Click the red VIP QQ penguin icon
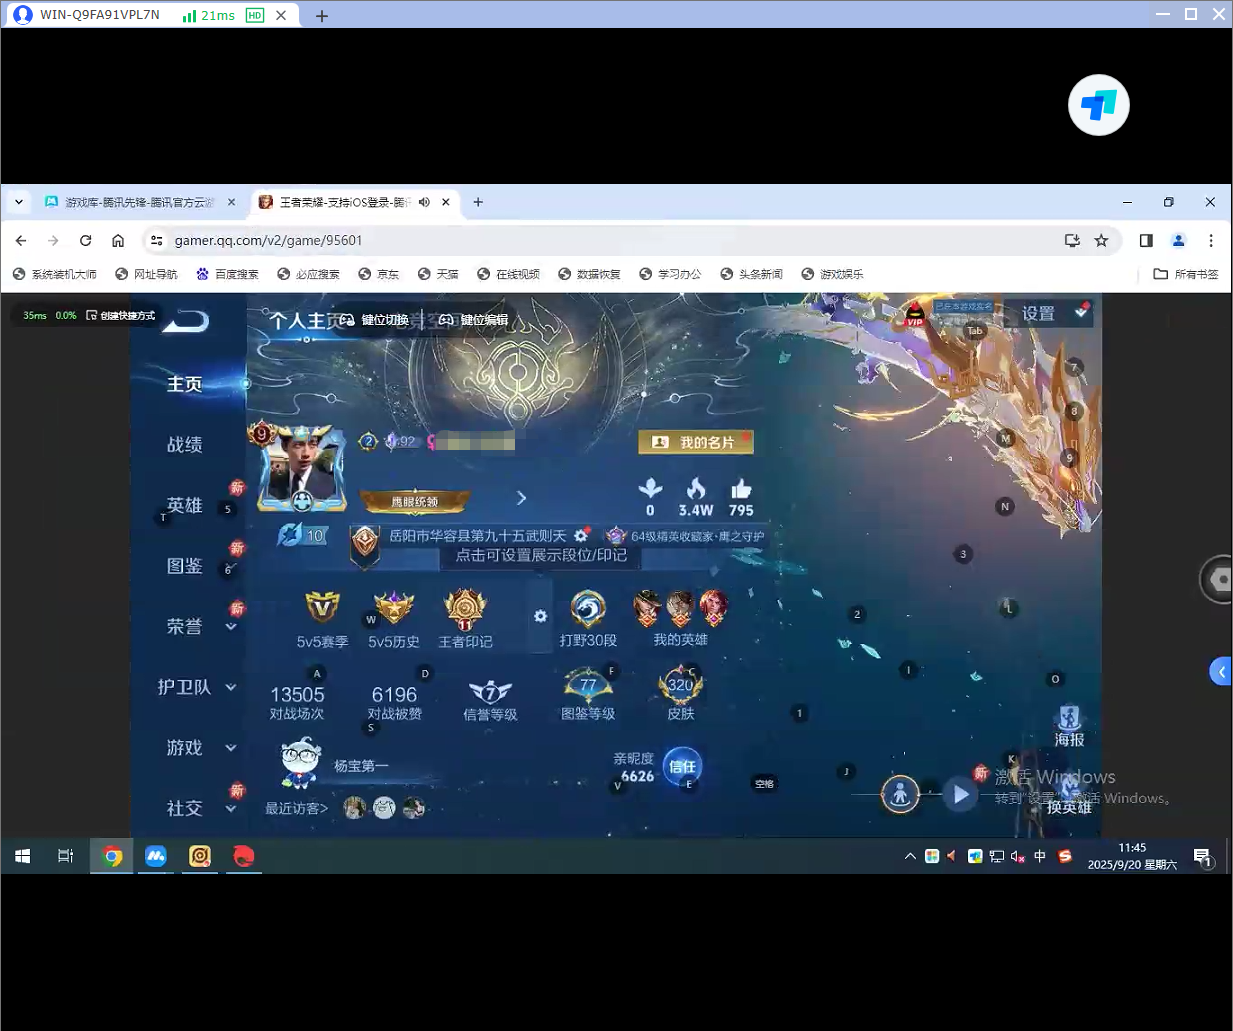The image size is (1233, 1031). (x=915, y=316)
